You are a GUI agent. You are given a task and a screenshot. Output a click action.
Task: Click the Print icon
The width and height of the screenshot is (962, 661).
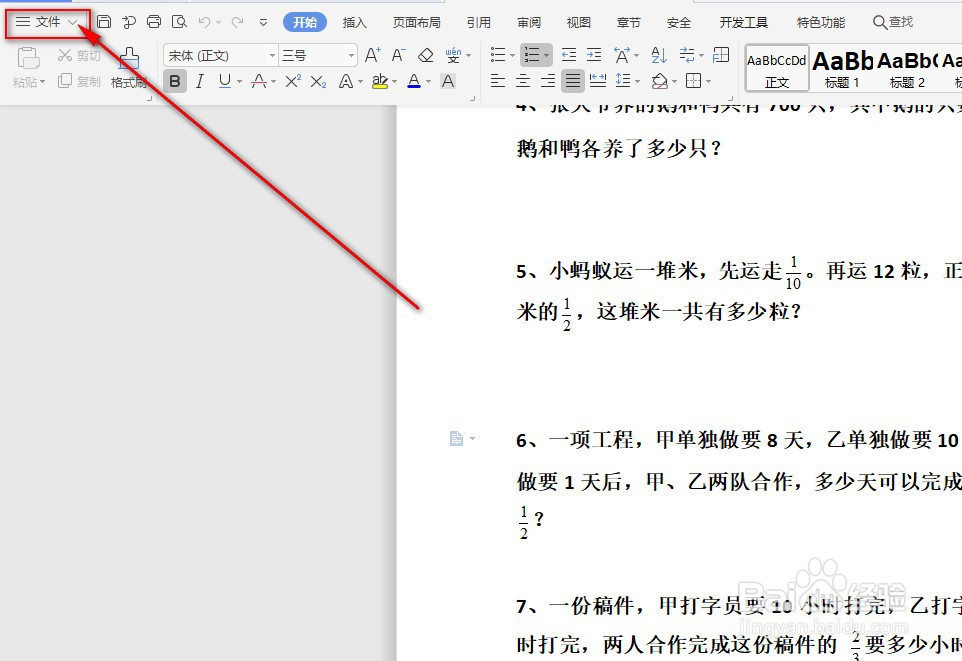coord(153,20)
